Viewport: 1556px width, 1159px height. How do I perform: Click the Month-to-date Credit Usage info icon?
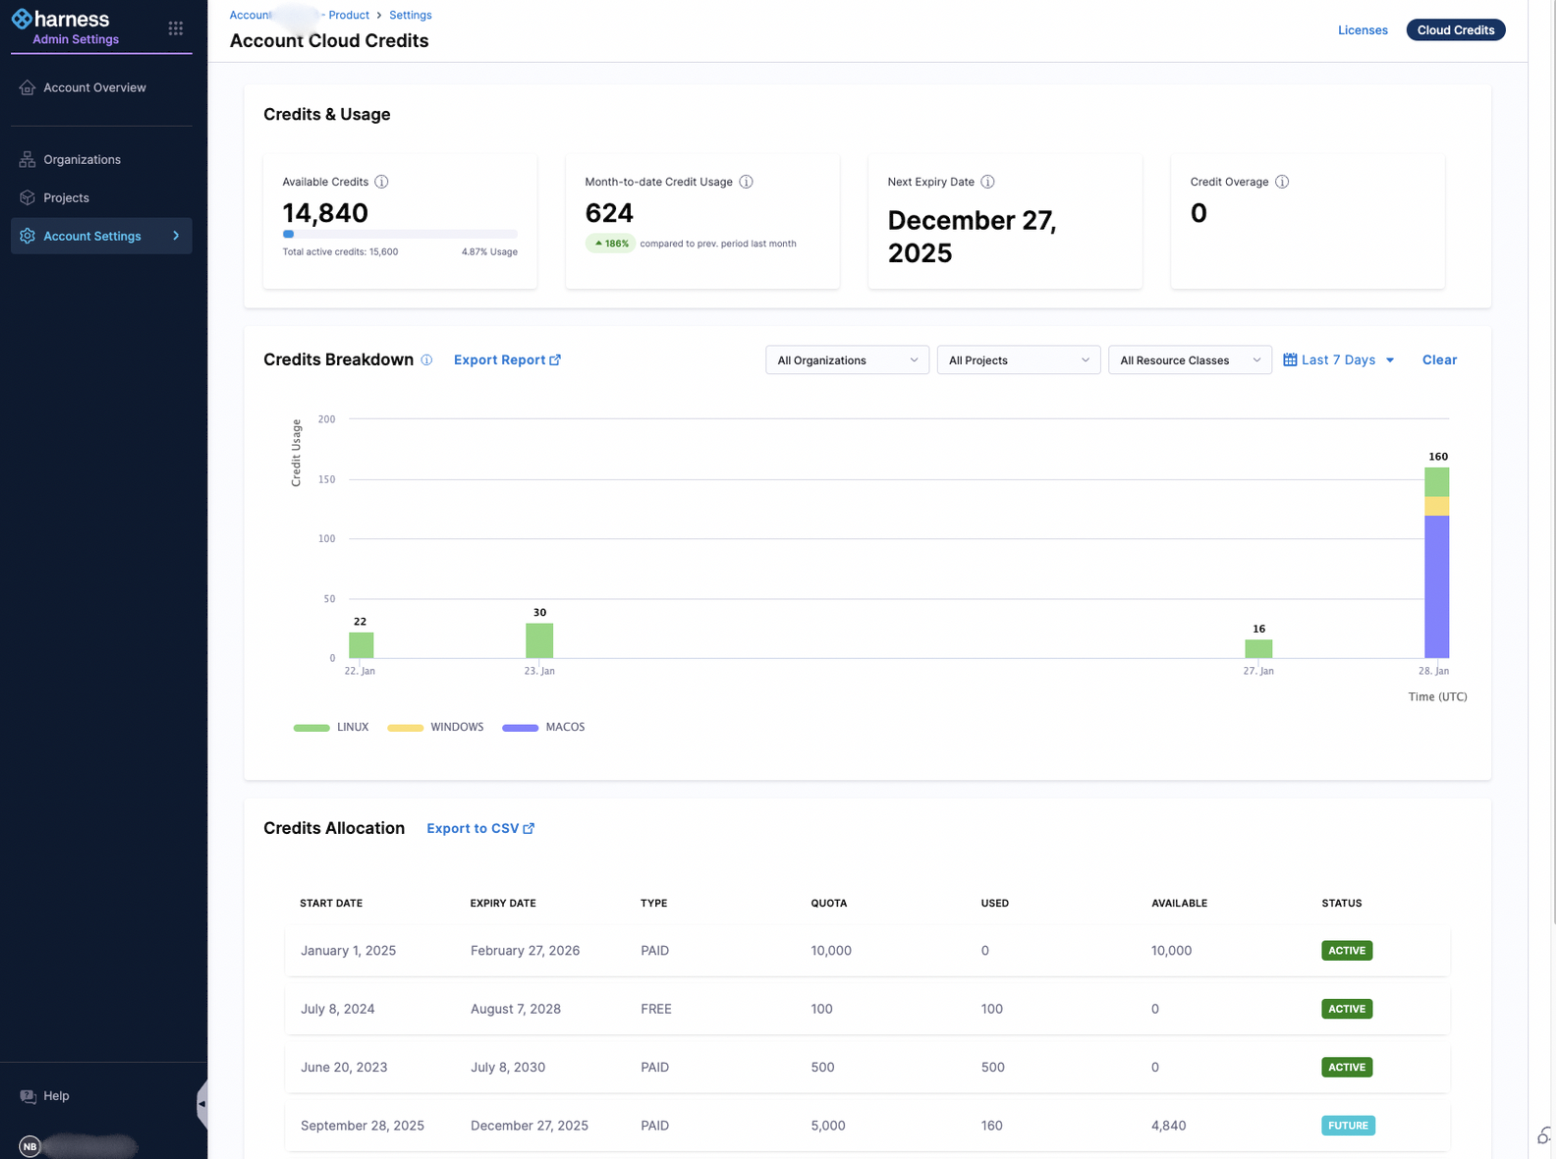pyautogui.click(x=746, y=182)
